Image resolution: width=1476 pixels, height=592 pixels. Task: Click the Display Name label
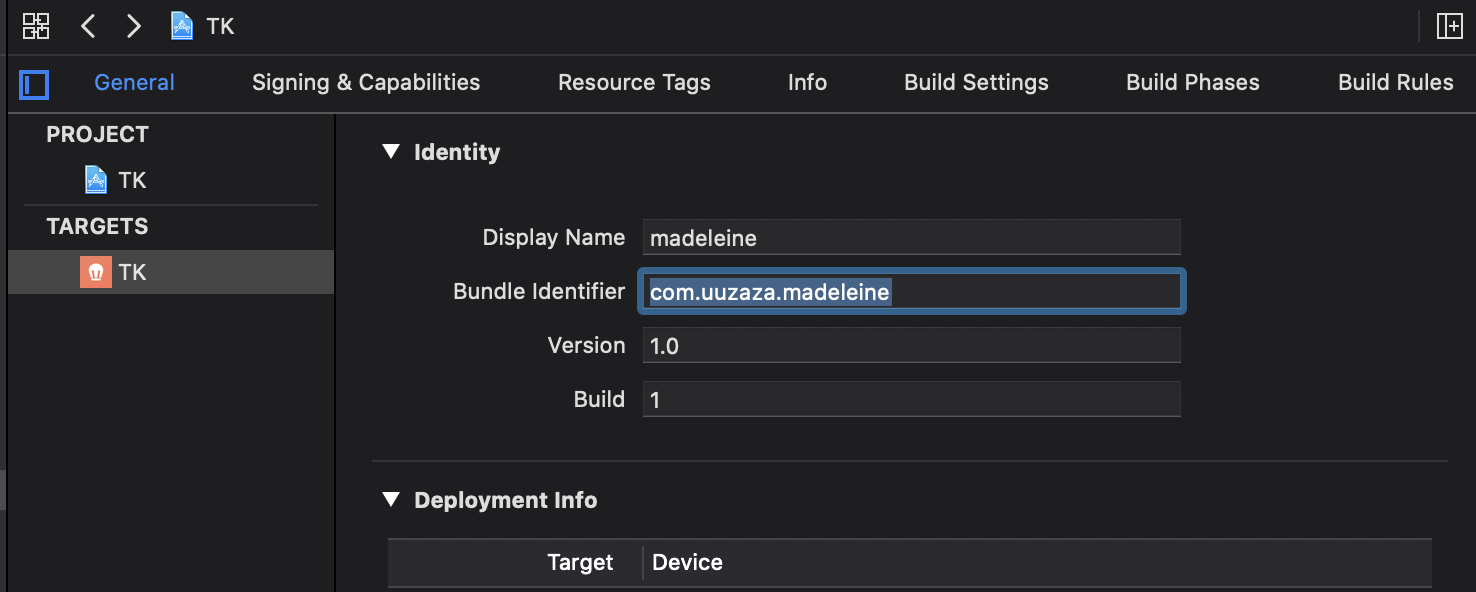[554, 238]
